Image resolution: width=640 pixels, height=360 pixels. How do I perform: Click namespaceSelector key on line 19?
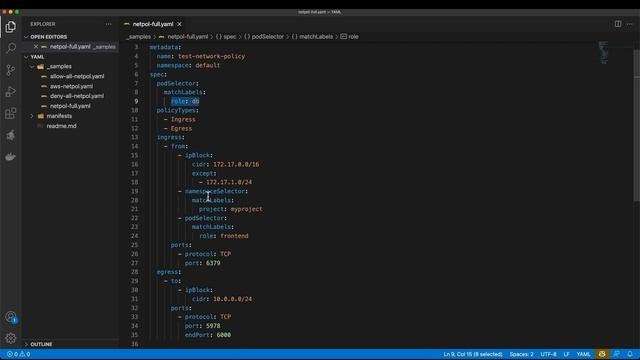pos(215,191)
